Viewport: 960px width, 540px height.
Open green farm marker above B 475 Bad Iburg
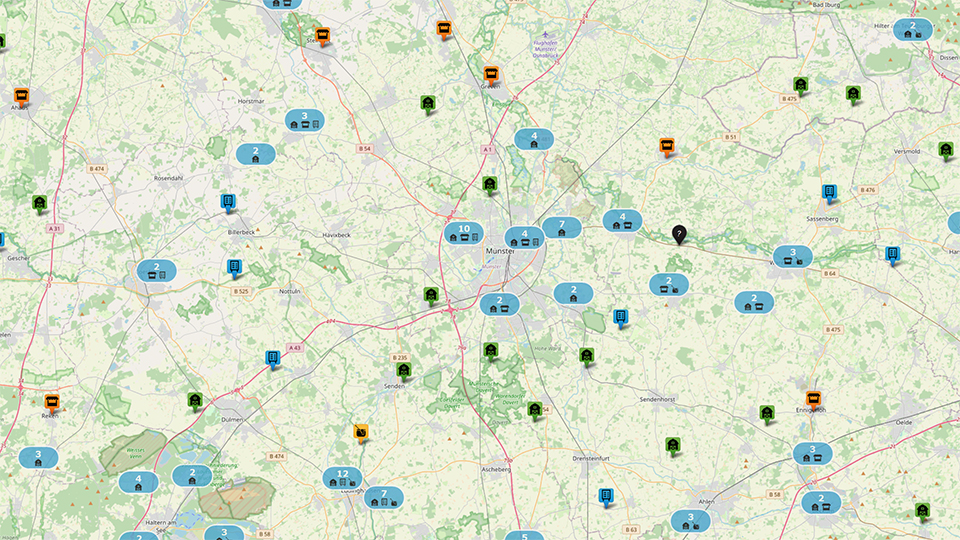(x=800, y=86)
